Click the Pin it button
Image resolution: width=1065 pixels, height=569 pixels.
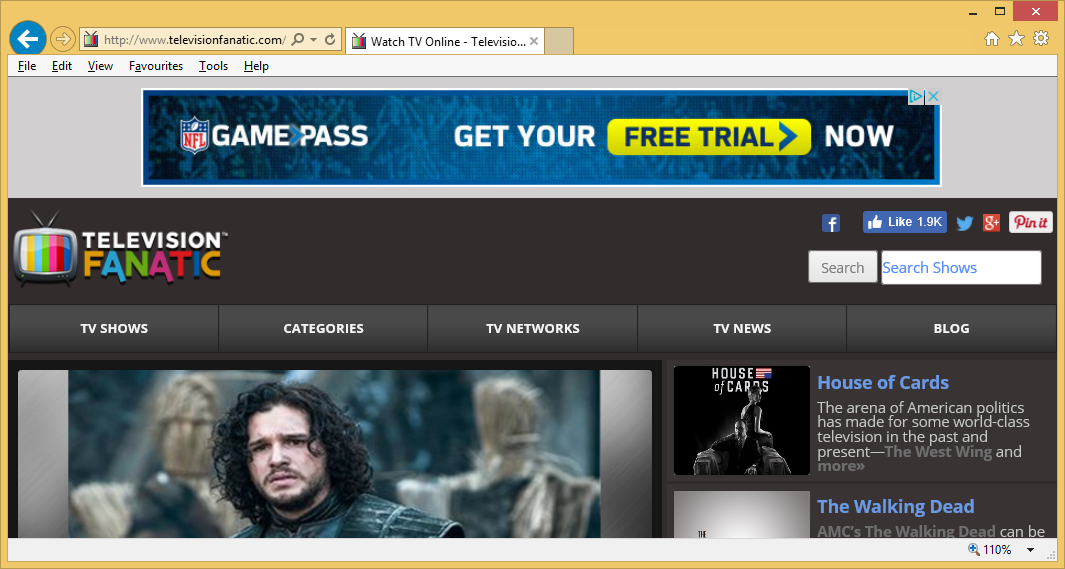tap(1030, 222)
